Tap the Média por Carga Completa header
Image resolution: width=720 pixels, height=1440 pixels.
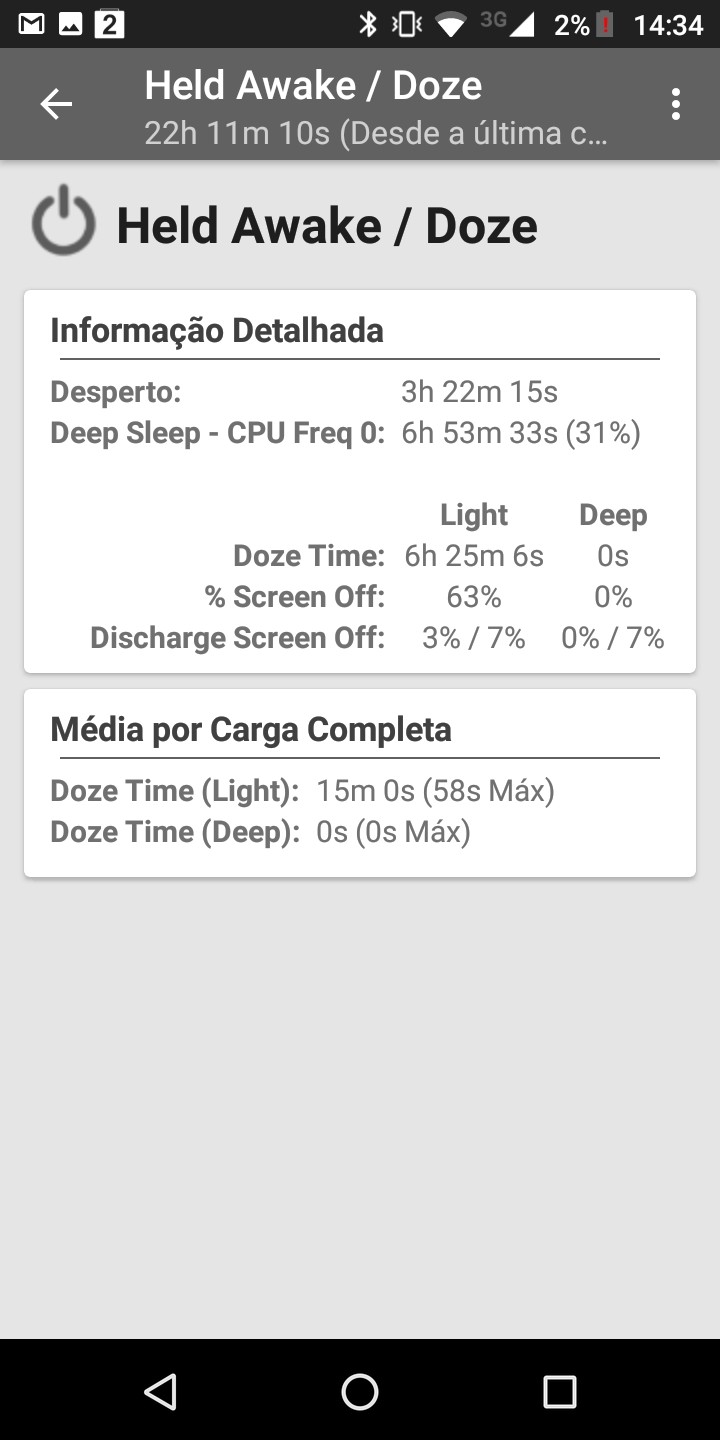point(251,730)
